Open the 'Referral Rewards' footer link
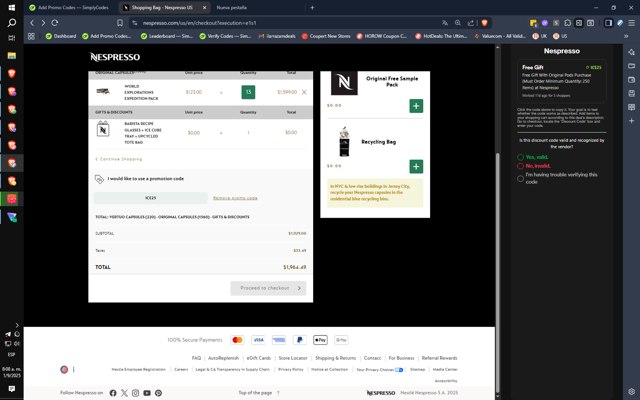The height and width of the screenshot is (400, 640). pyautogui.click(x=439, y=358)
